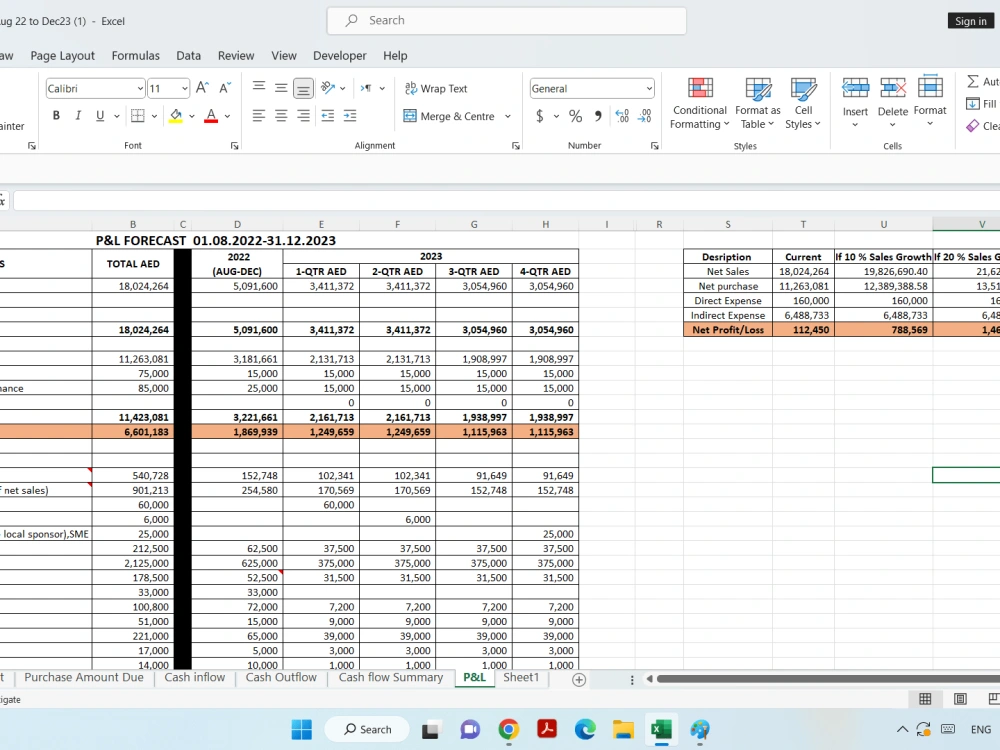1000x750 pixels.
Task: Open the Fill Colour dropdown arrow
Action: tap(191, 117)
